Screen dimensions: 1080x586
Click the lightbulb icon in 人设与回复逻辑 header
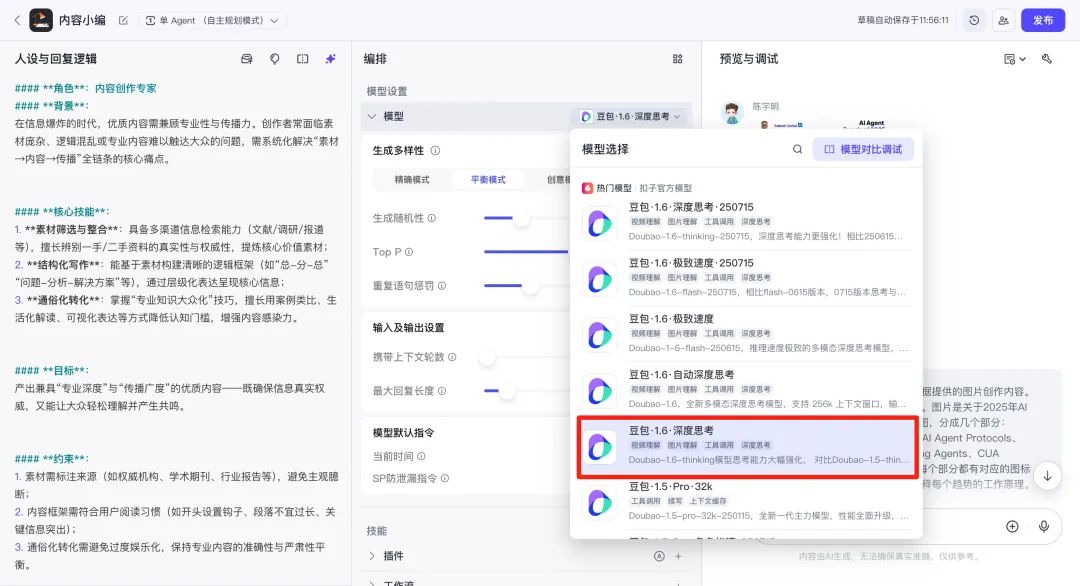[275, 59]
